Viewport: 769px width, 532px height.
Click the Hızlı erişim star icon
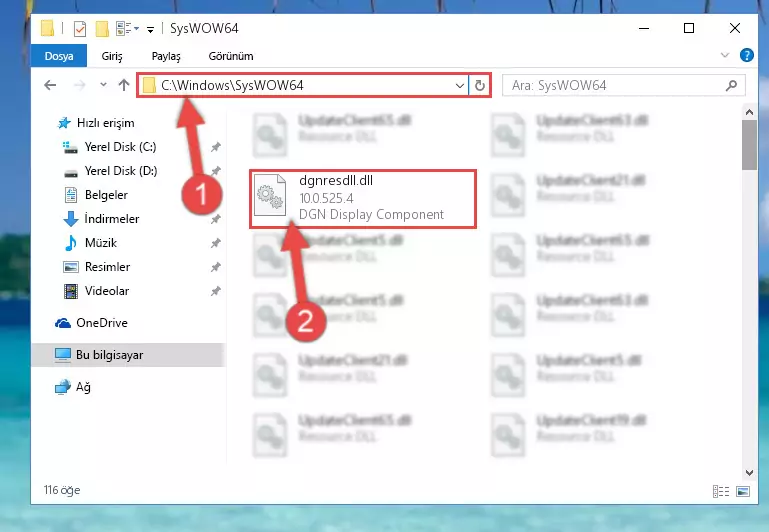[64, 123]
